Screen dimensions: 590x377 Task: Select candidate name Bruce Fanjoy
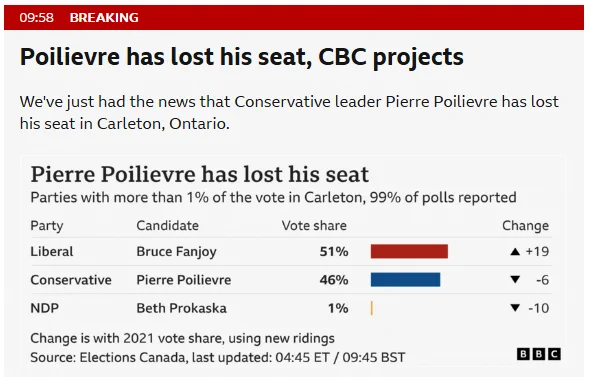click(x=176, y=252)
